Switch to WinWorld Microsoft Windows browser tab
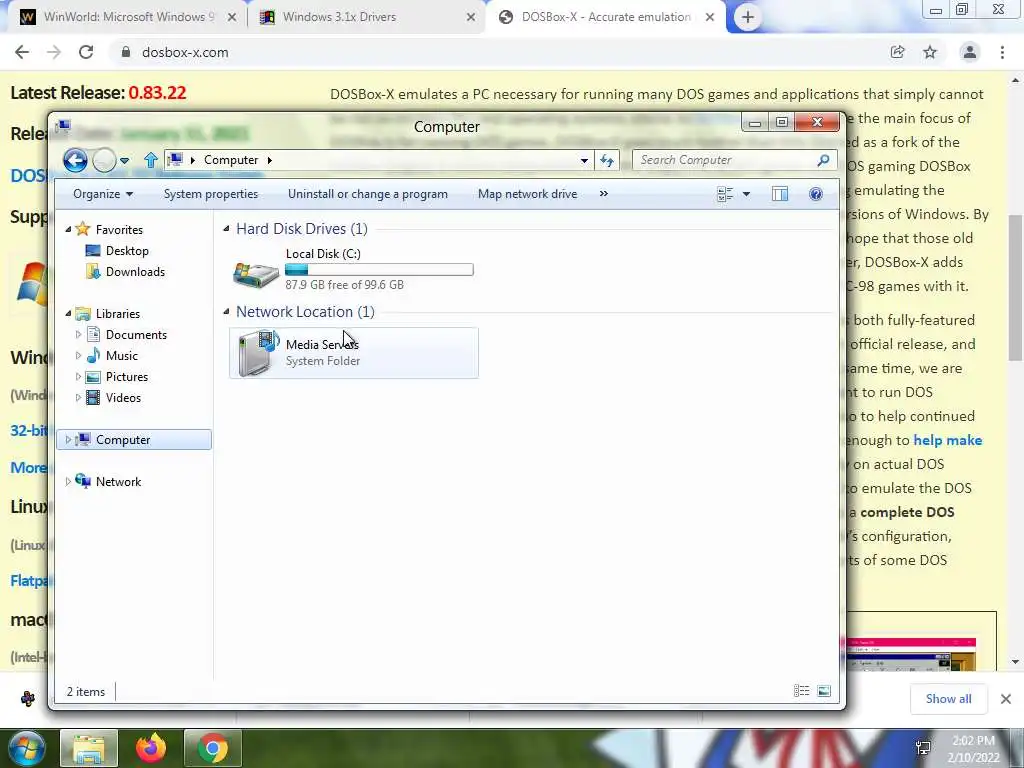 pyautogui.click(x=128, y=17)
